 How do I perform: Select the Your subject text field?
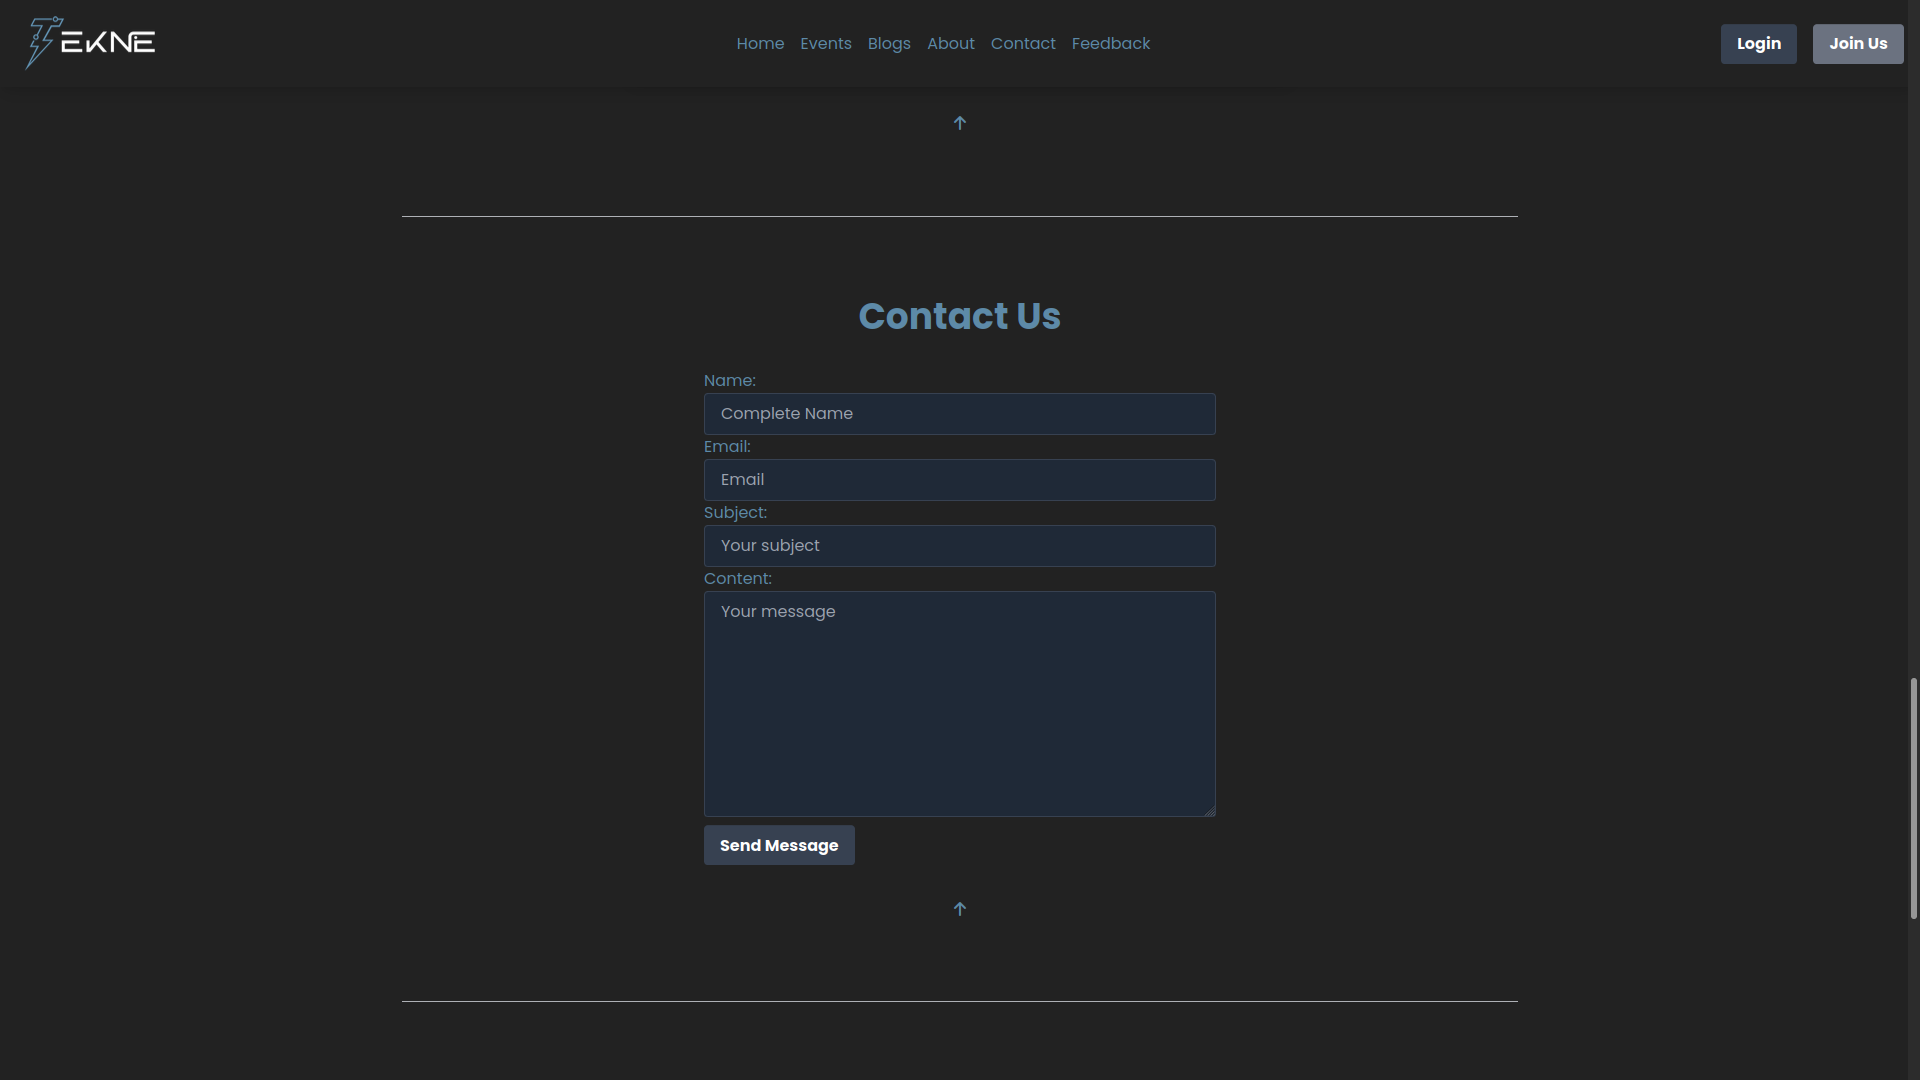coord(959,546)
